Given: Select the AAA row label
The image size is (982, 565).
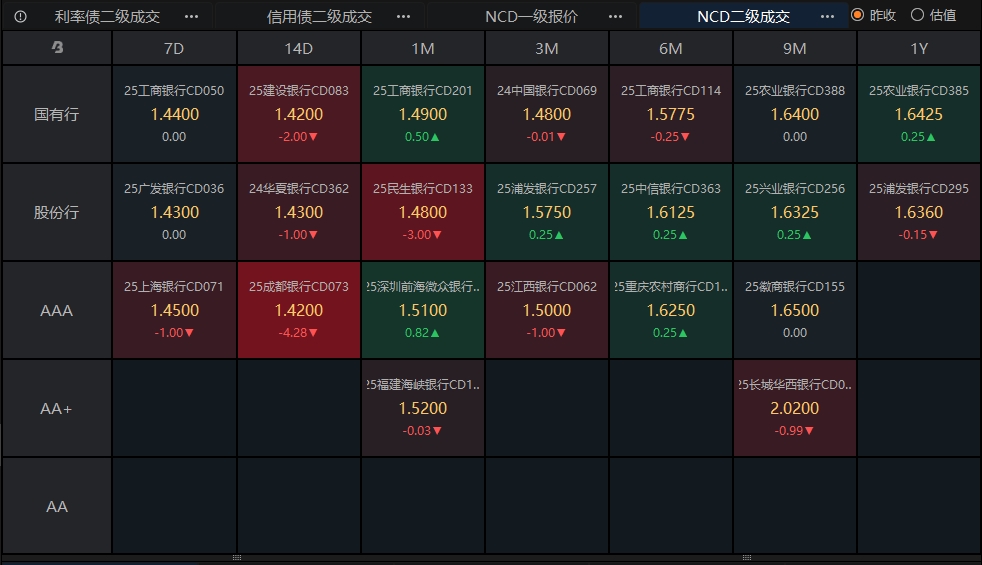Looking at the screenshot, I should pos(56,310).
